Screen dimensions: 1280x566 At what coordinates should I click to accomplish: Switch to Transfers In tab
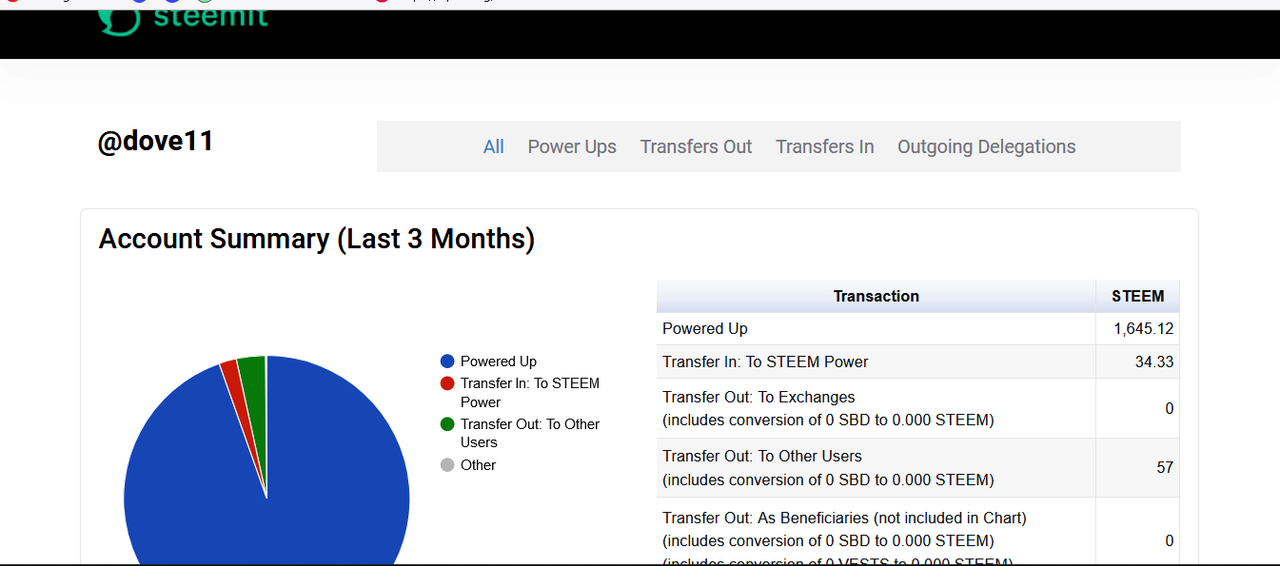coord(825,147)
